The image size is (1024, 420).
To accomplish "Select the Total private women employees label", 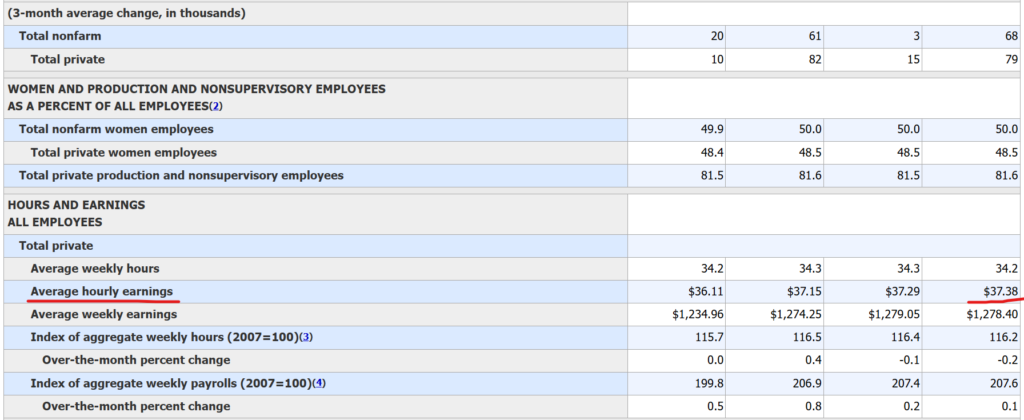I will [x=124, y=152].
